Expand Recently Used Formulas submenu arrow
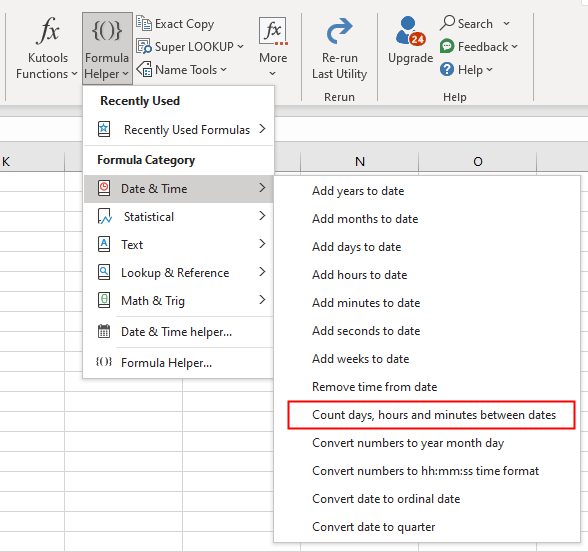The image size is (588, 552). point(262,129)
